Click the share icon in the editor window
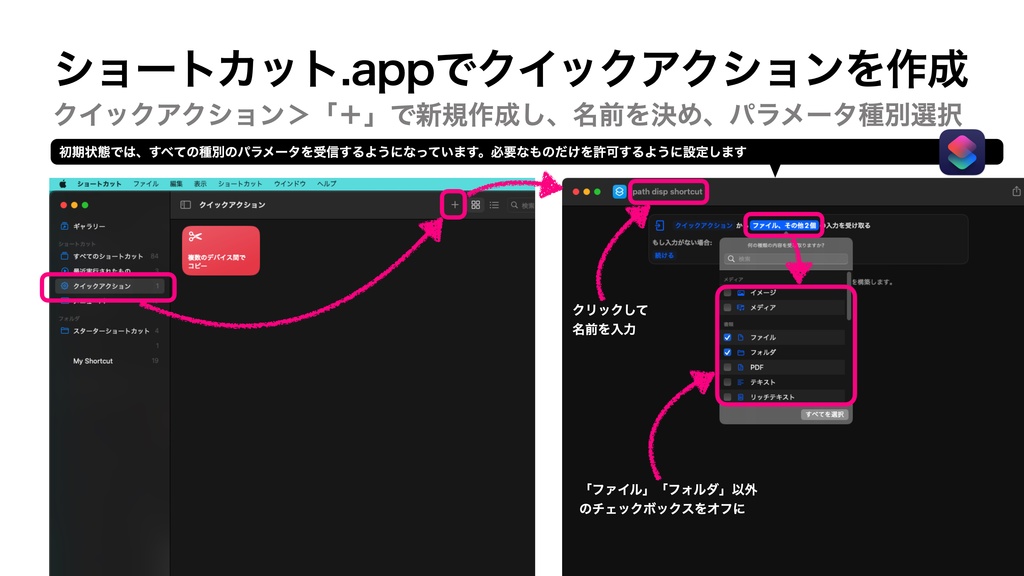 click(1017, 191)
